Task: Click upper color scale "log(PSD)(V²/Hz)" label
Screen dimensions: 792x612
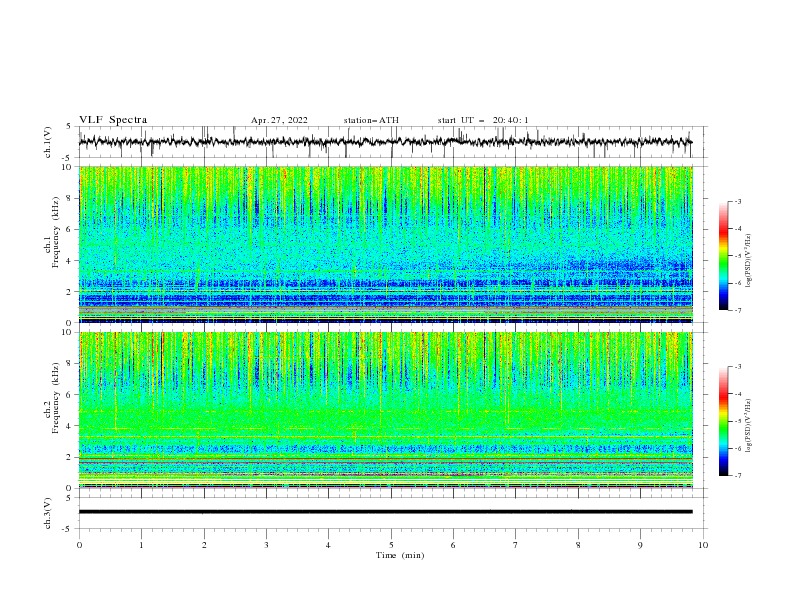Action: click(x=748, y=261)
